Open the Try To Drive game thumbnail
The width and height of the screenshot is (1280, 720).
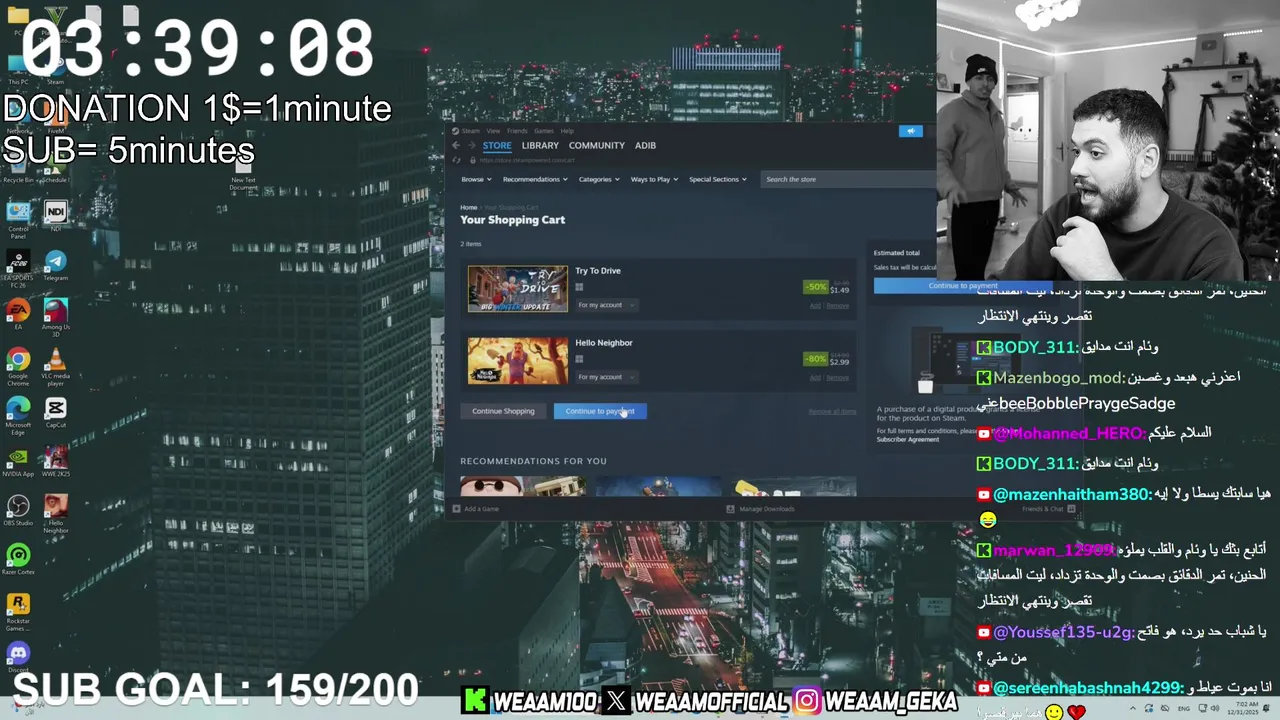point(517,289)
